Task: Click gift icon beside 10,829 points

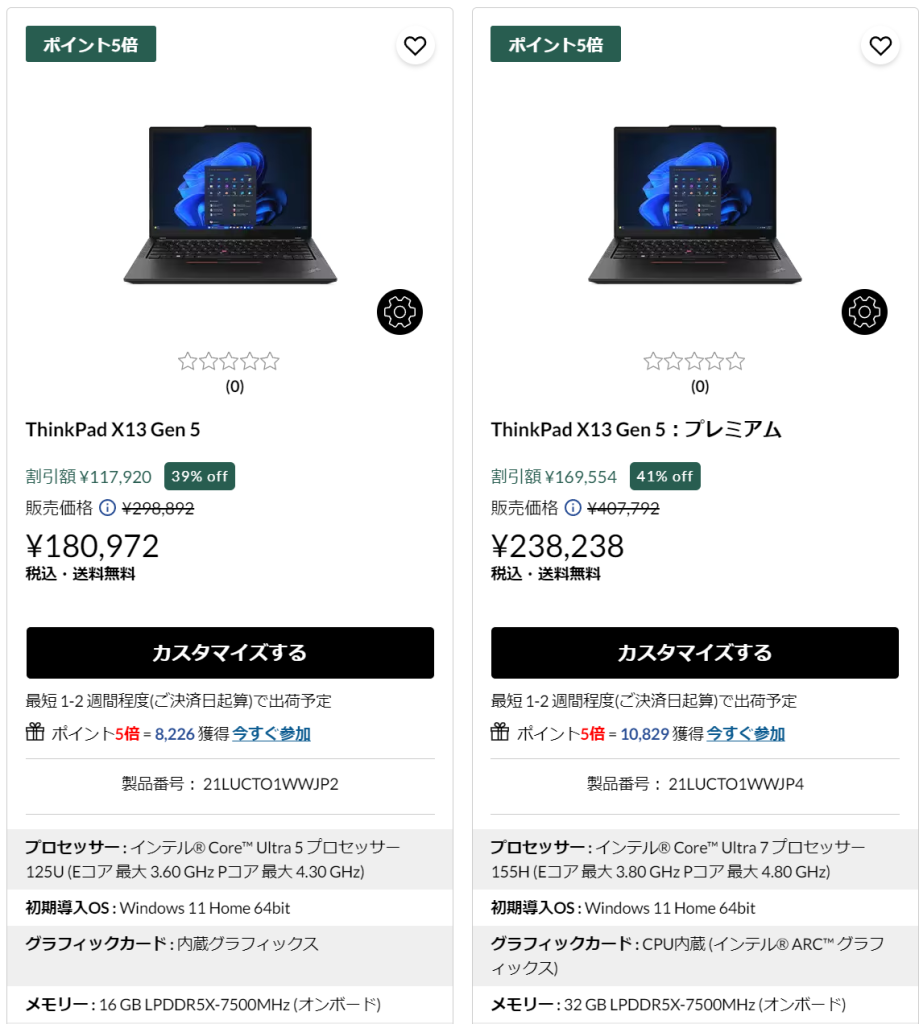Action: (x=500, y=732)
